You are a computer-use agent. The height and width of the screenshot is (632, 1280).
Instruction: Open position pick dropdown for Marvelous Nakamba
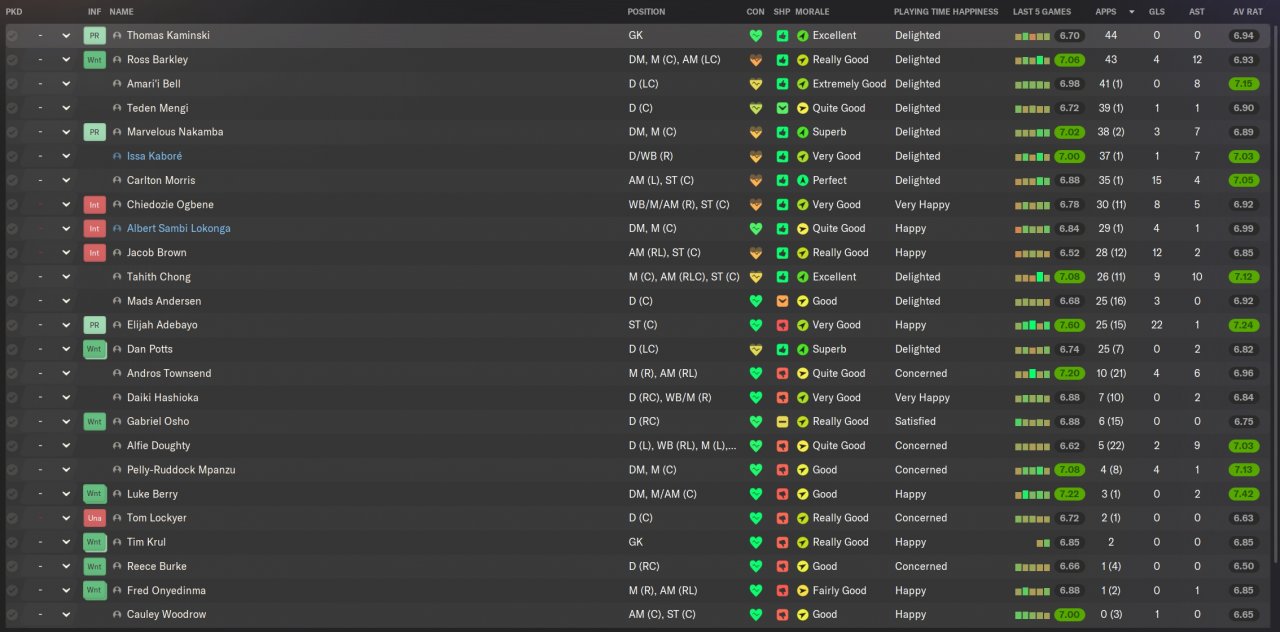[x=66, y=132]
